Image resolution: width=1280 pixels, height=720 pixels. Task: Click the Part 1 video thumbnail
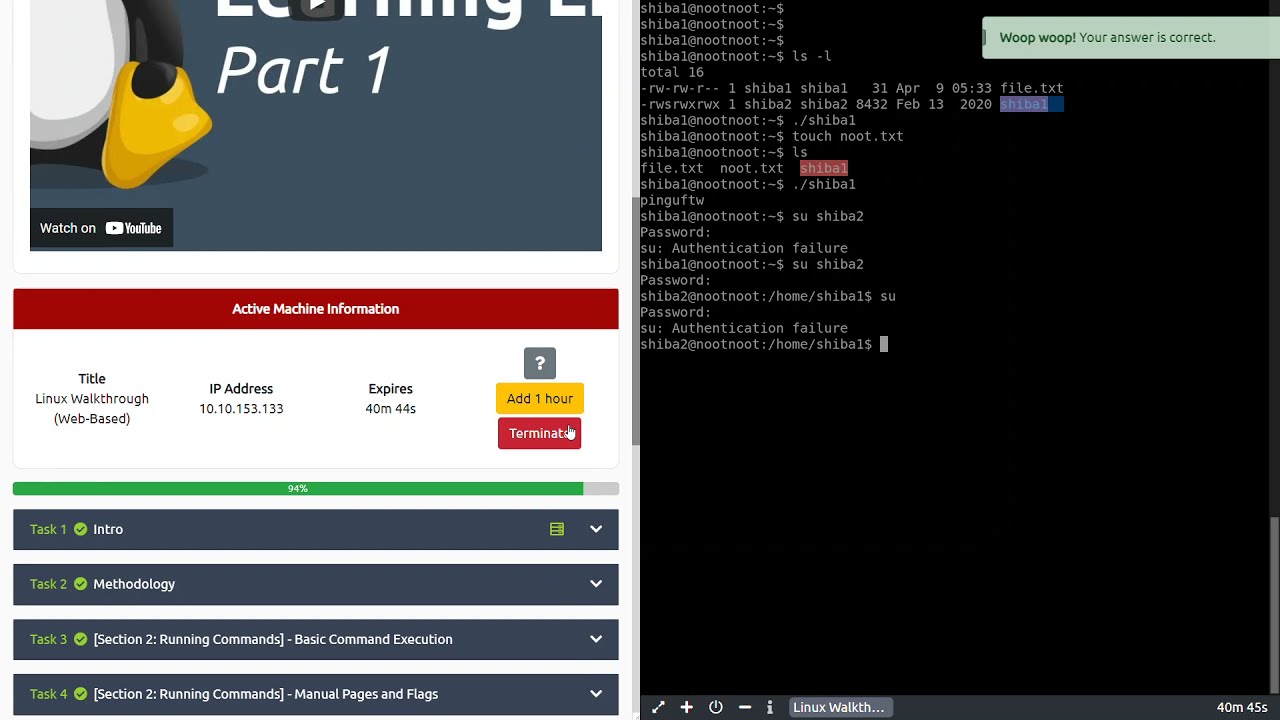pyautogui.click(x=316, y=125)
